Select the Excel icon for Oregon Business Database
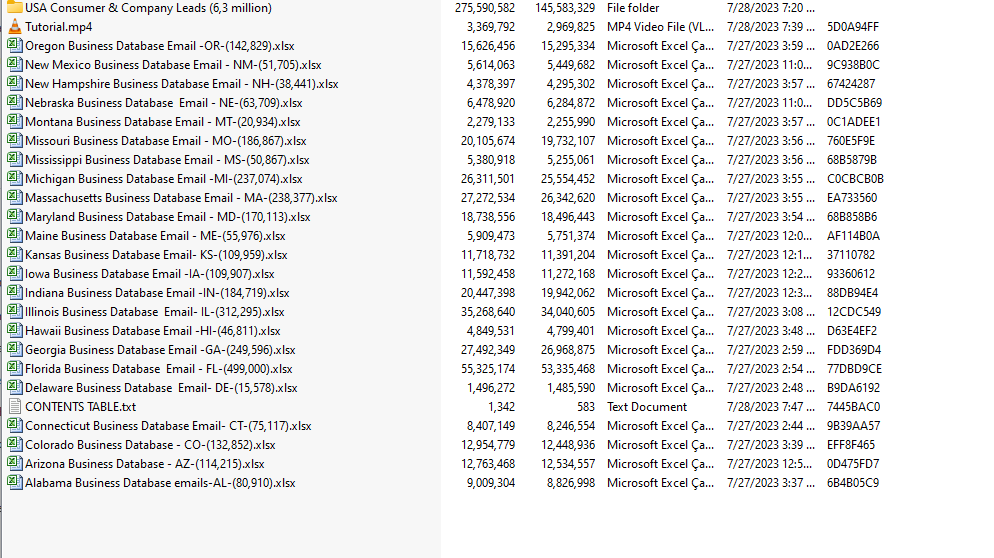 point(15,46)
